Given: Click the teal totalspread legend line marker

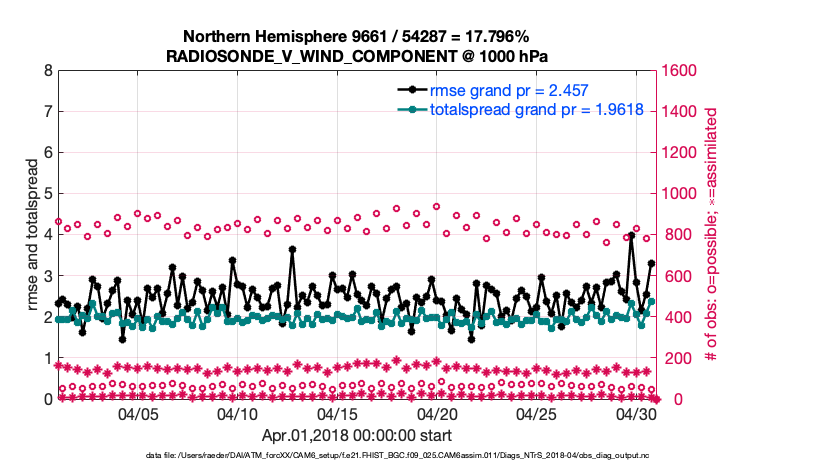Looking at the screenshot, I should (x=409, y=109).
